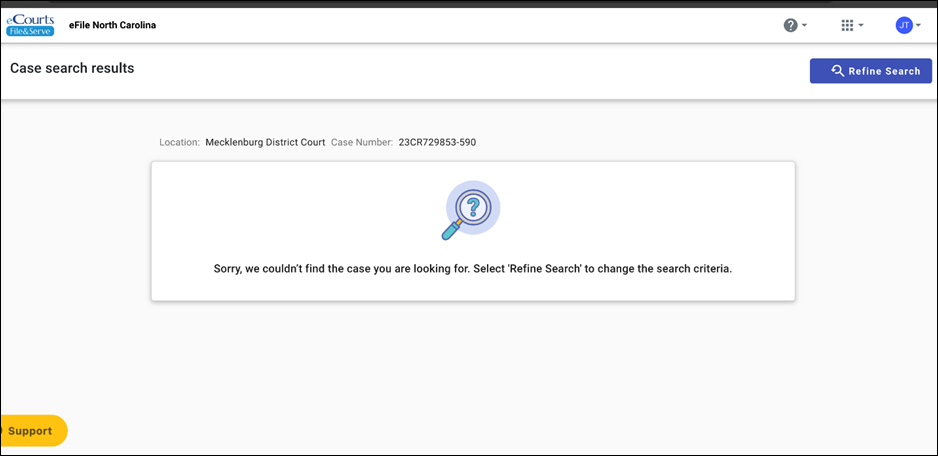938x456 pixels.
Task: Expand the user account dropdown arrow
Action: (918, 26)
